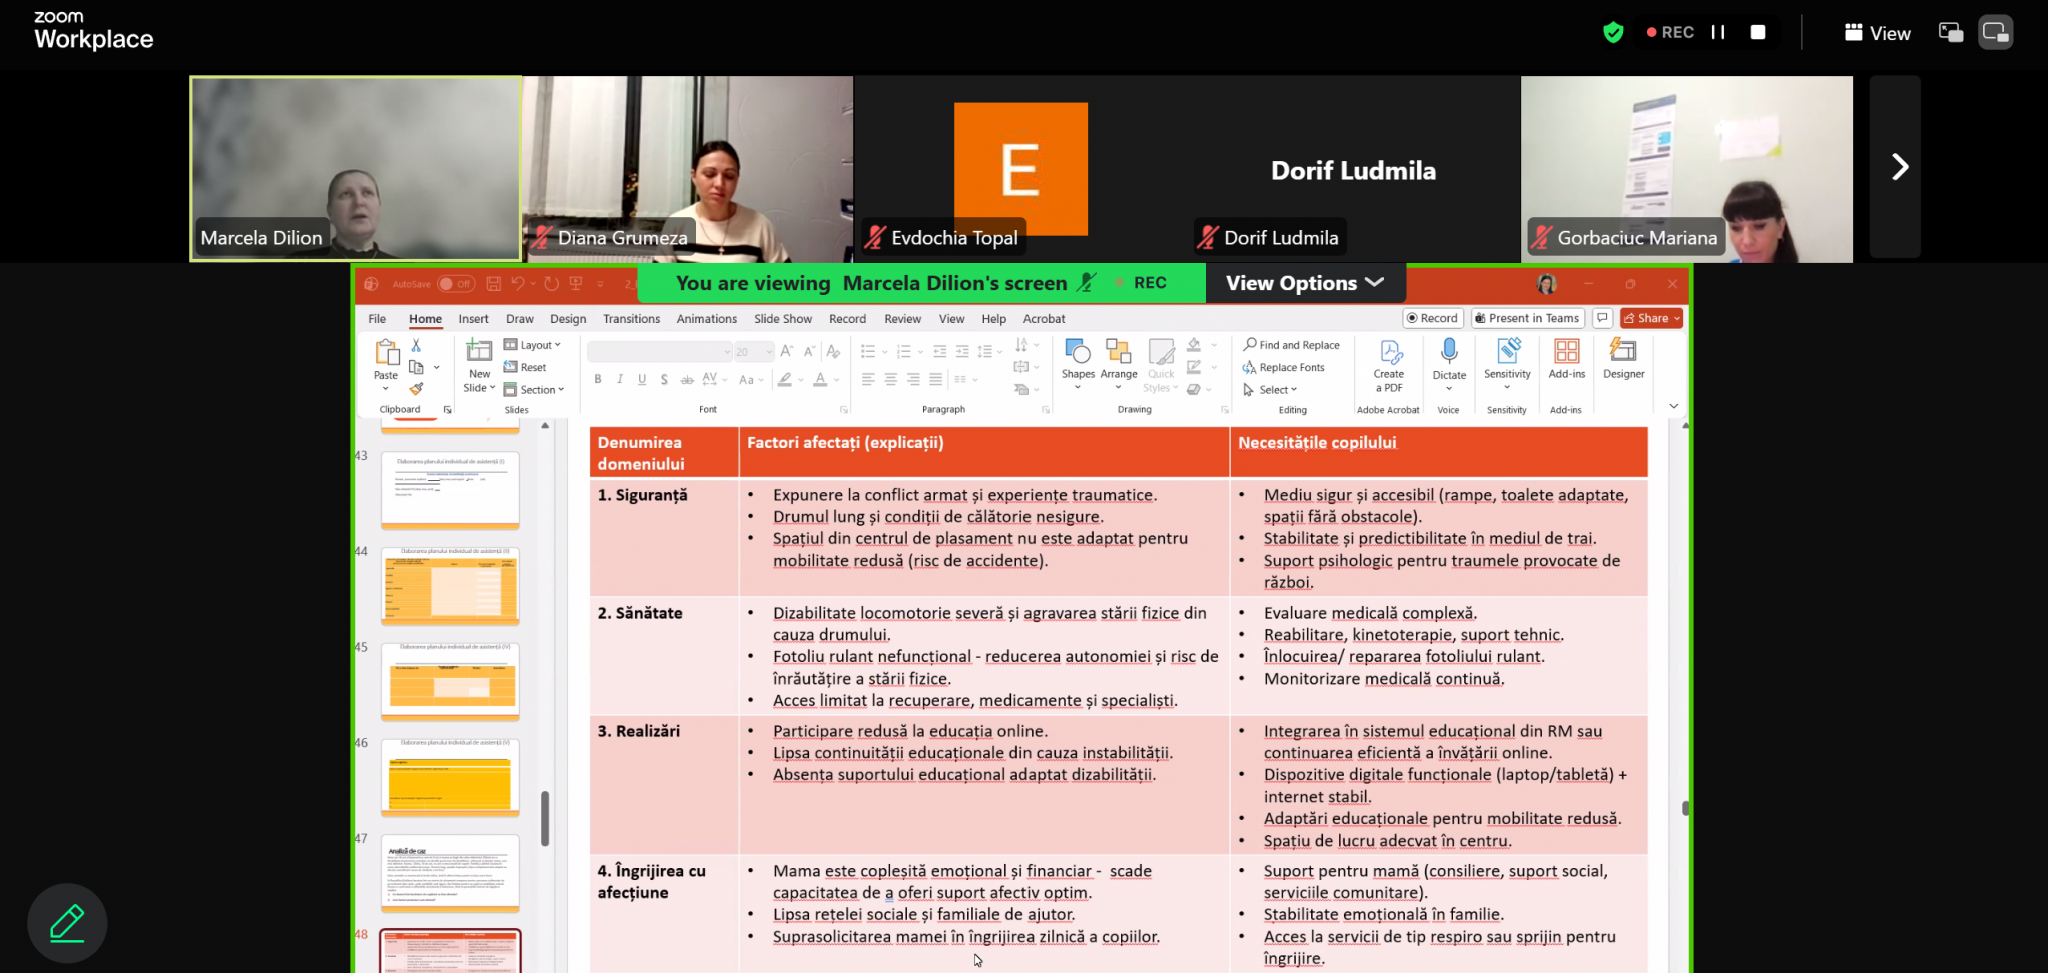This screenshot has height=973, width=2048.
Task: Pause the Zoom recording
Action: pos(1718,32)
